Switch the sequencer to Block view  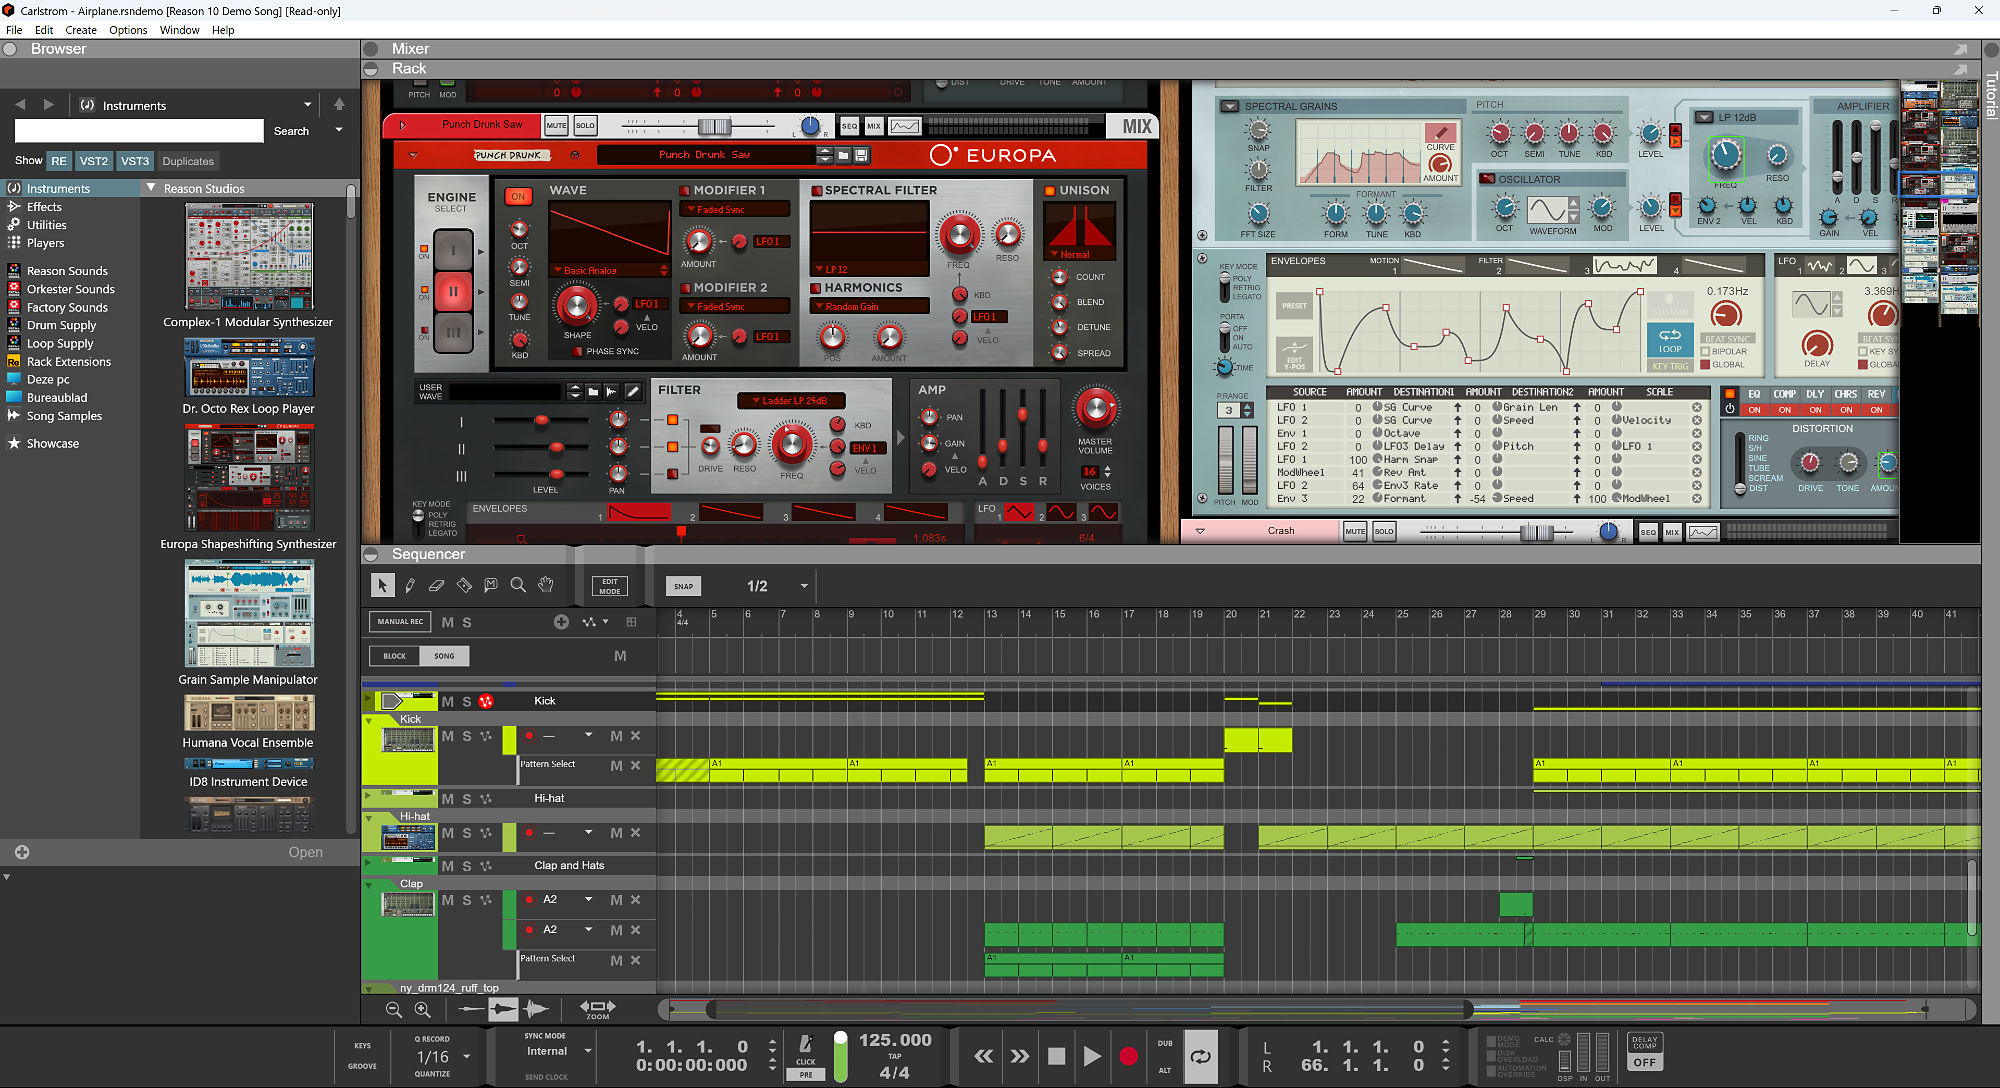(395, 656)
